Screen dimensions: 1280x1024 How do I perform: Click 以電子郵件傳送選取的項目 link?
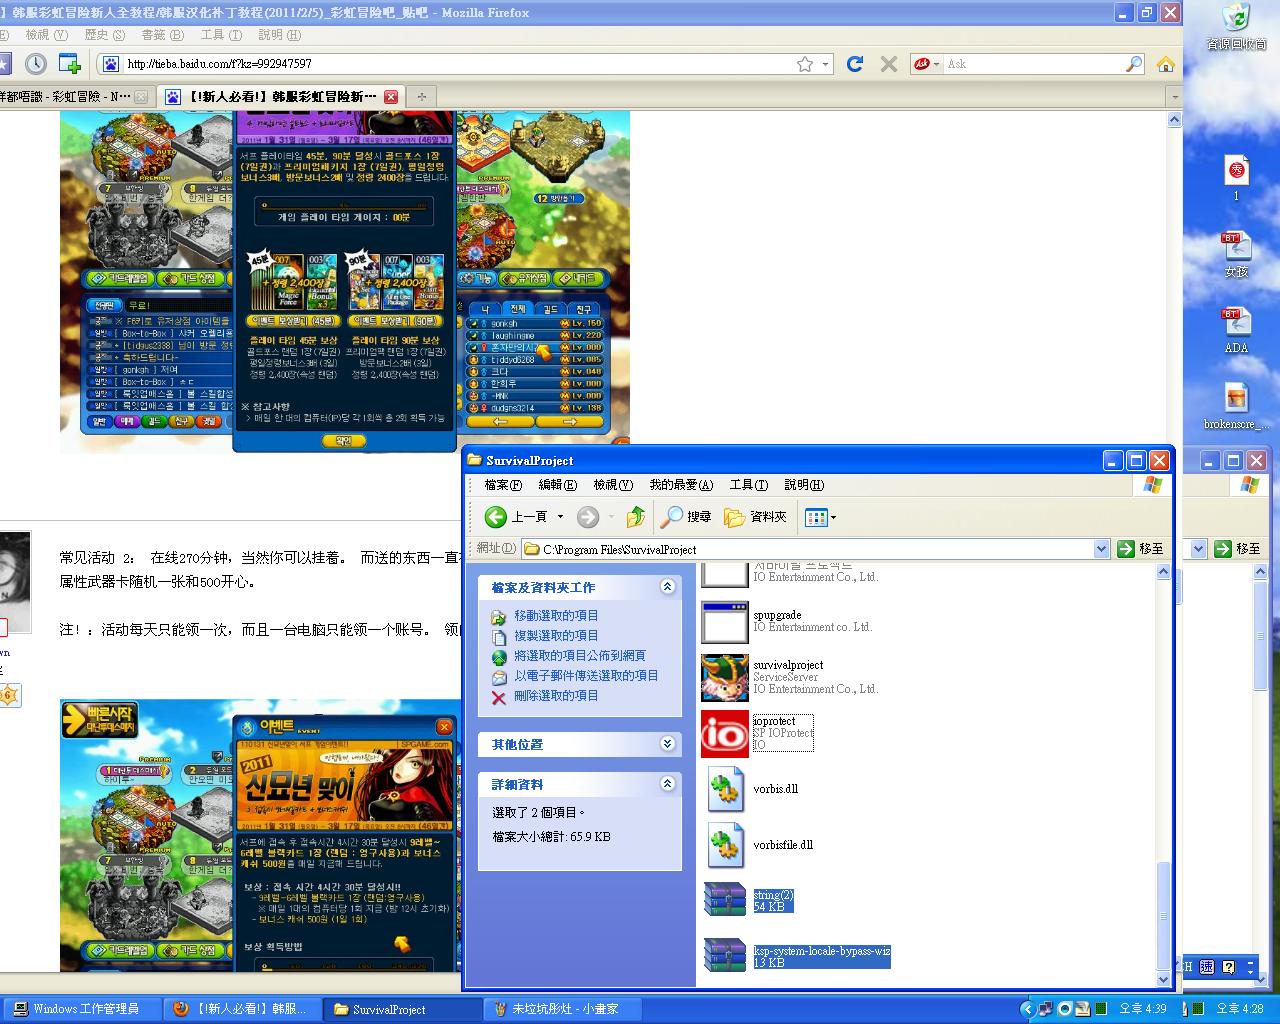pos(586,676)
